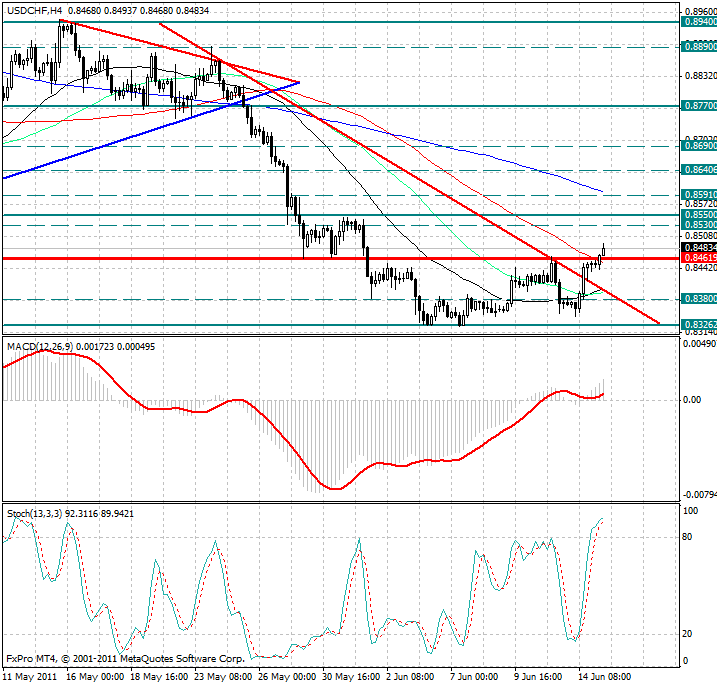
Task: Select the 0.8890 price level tag
Action: pyautogui.click(x=698, y=46)
